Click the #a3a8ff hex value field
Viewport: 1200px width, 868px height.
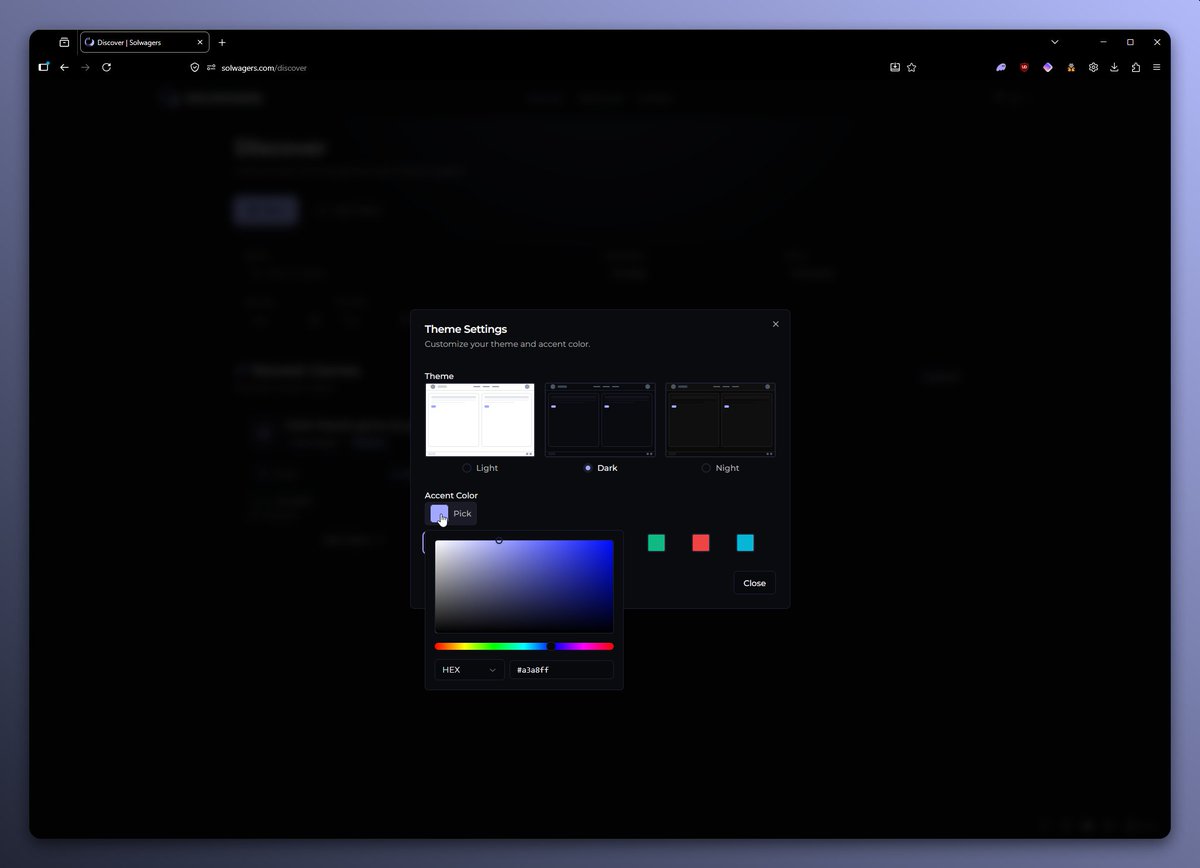(x=561, y=670)
